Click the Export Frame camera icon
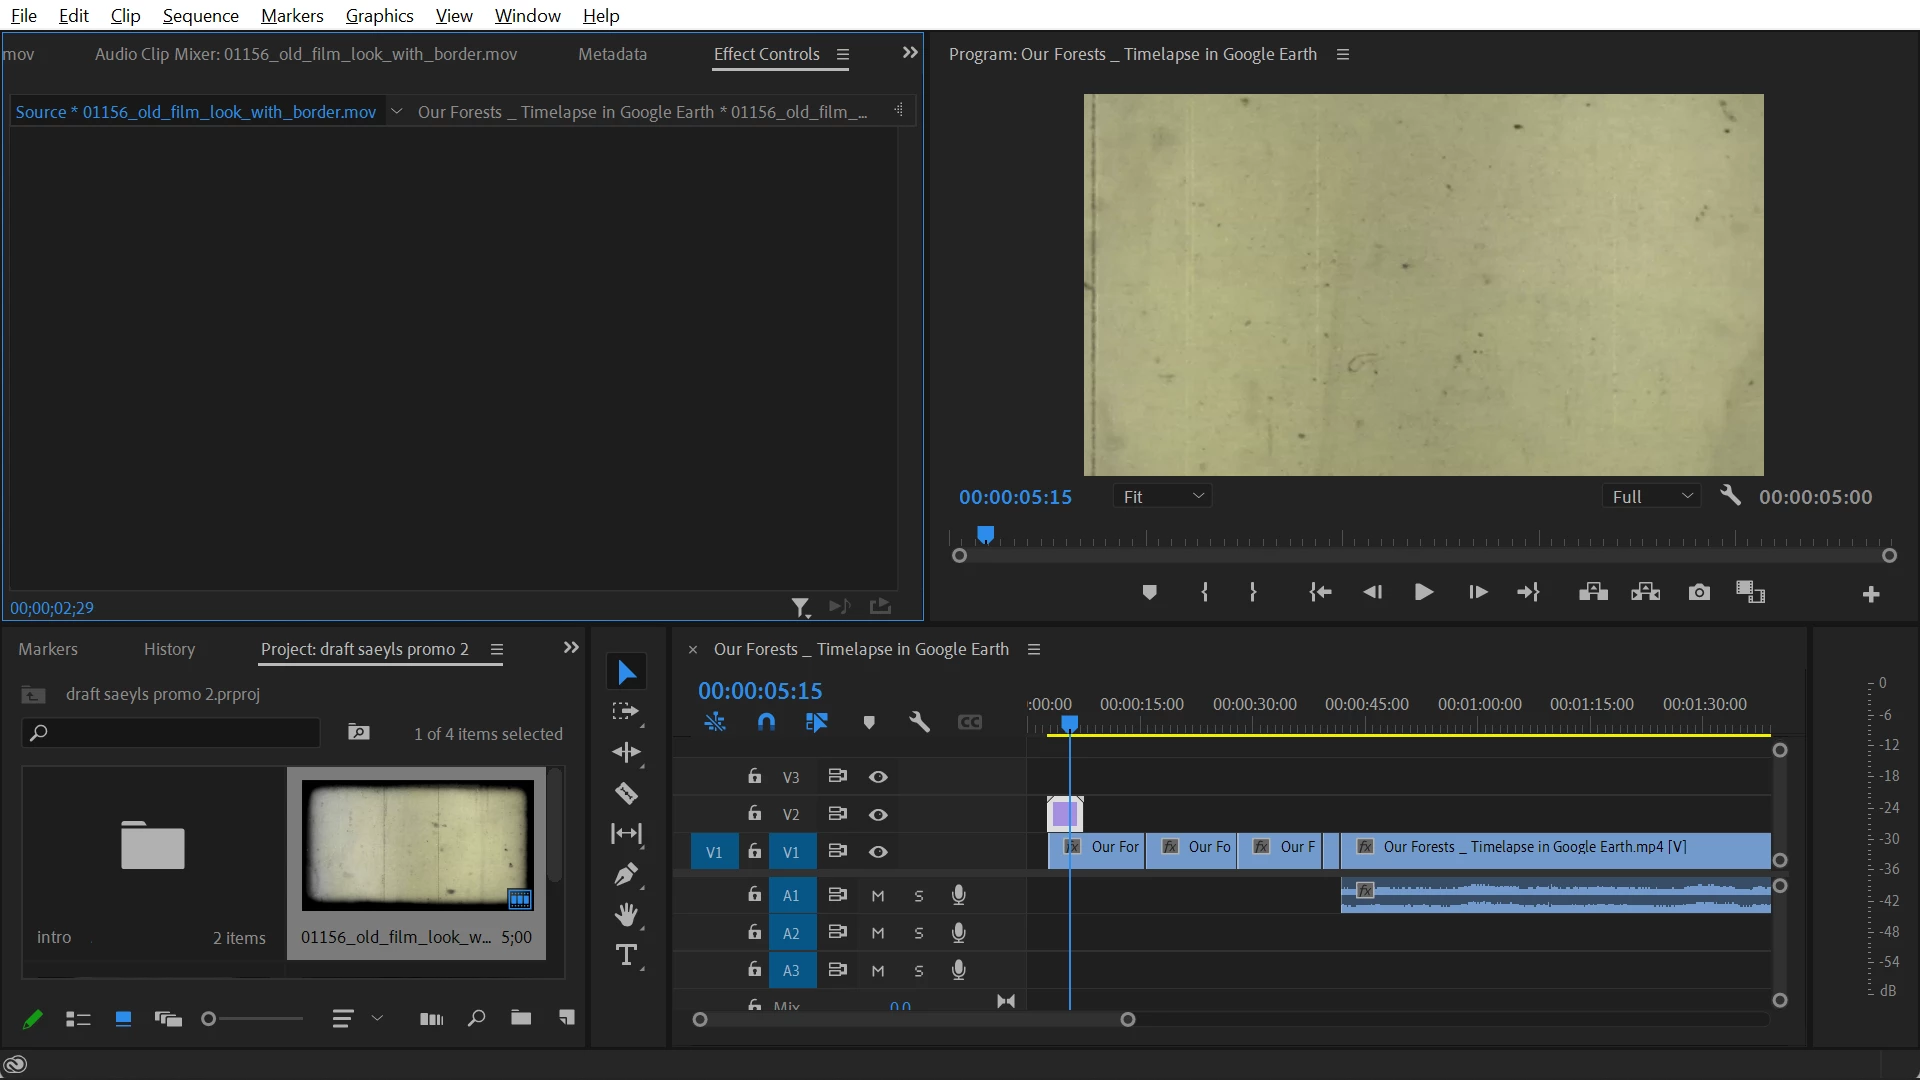Screen dimensions: 1920x1080 click(1699, 593)
